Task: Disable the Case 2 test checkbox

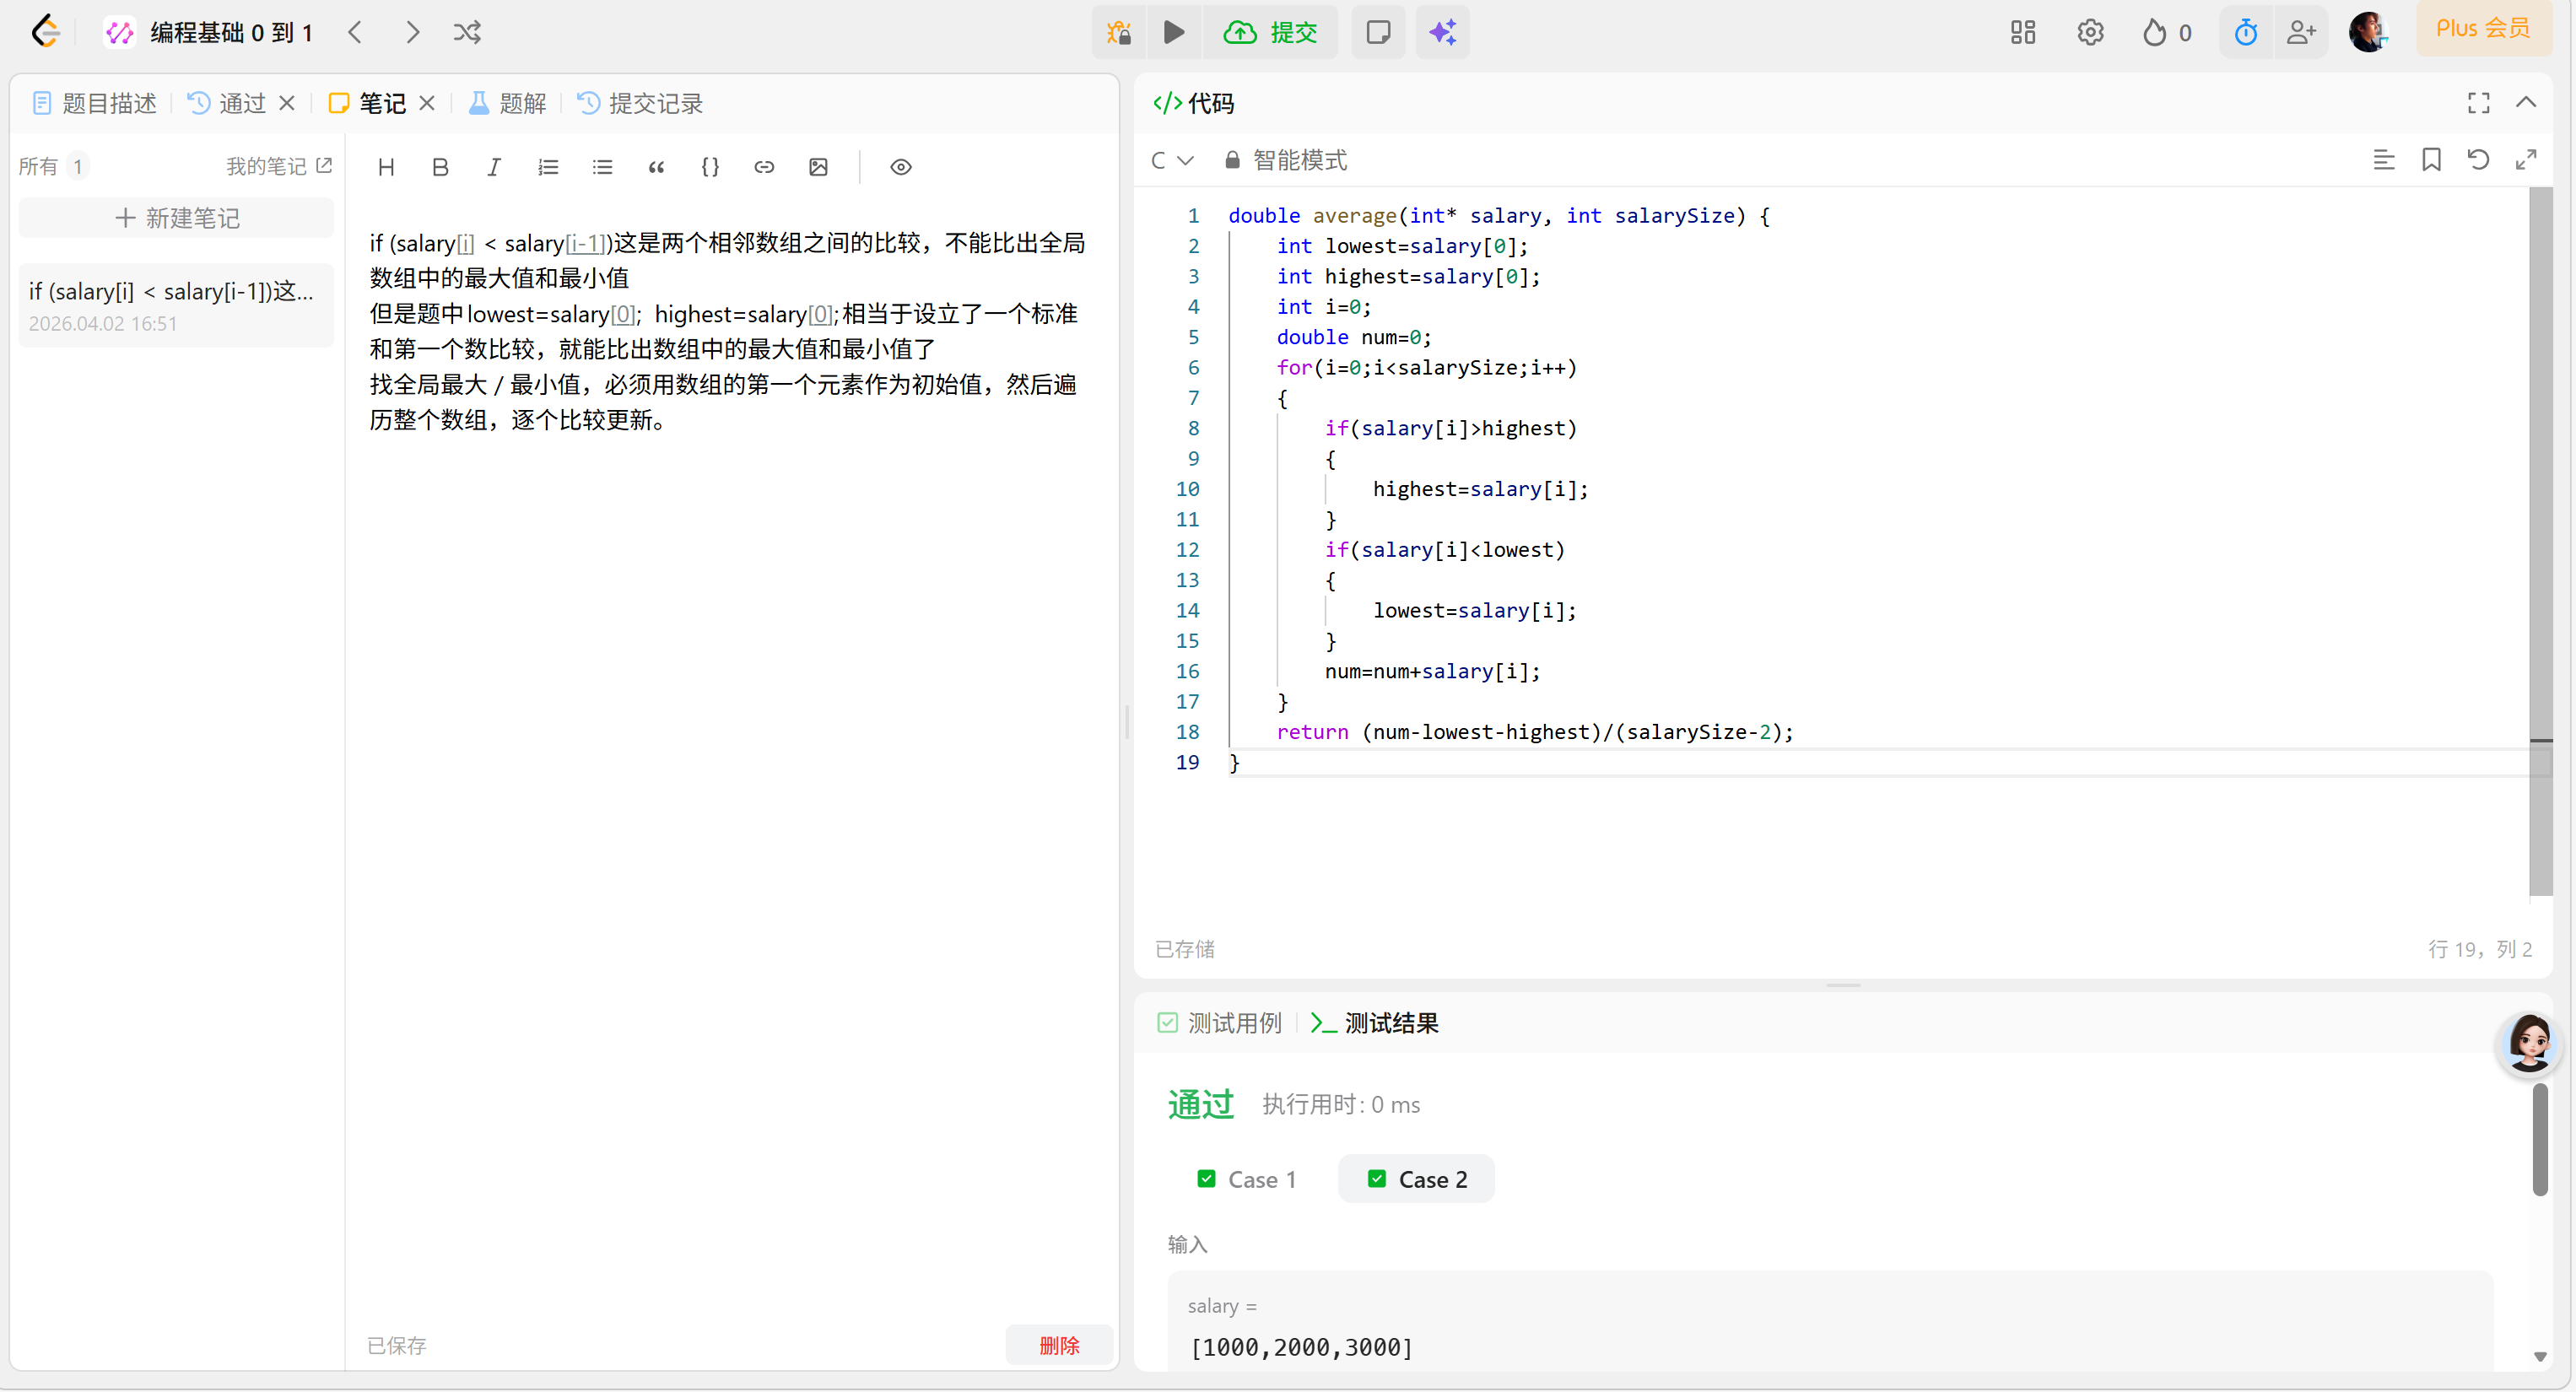Action: tap(1376, 1179)
